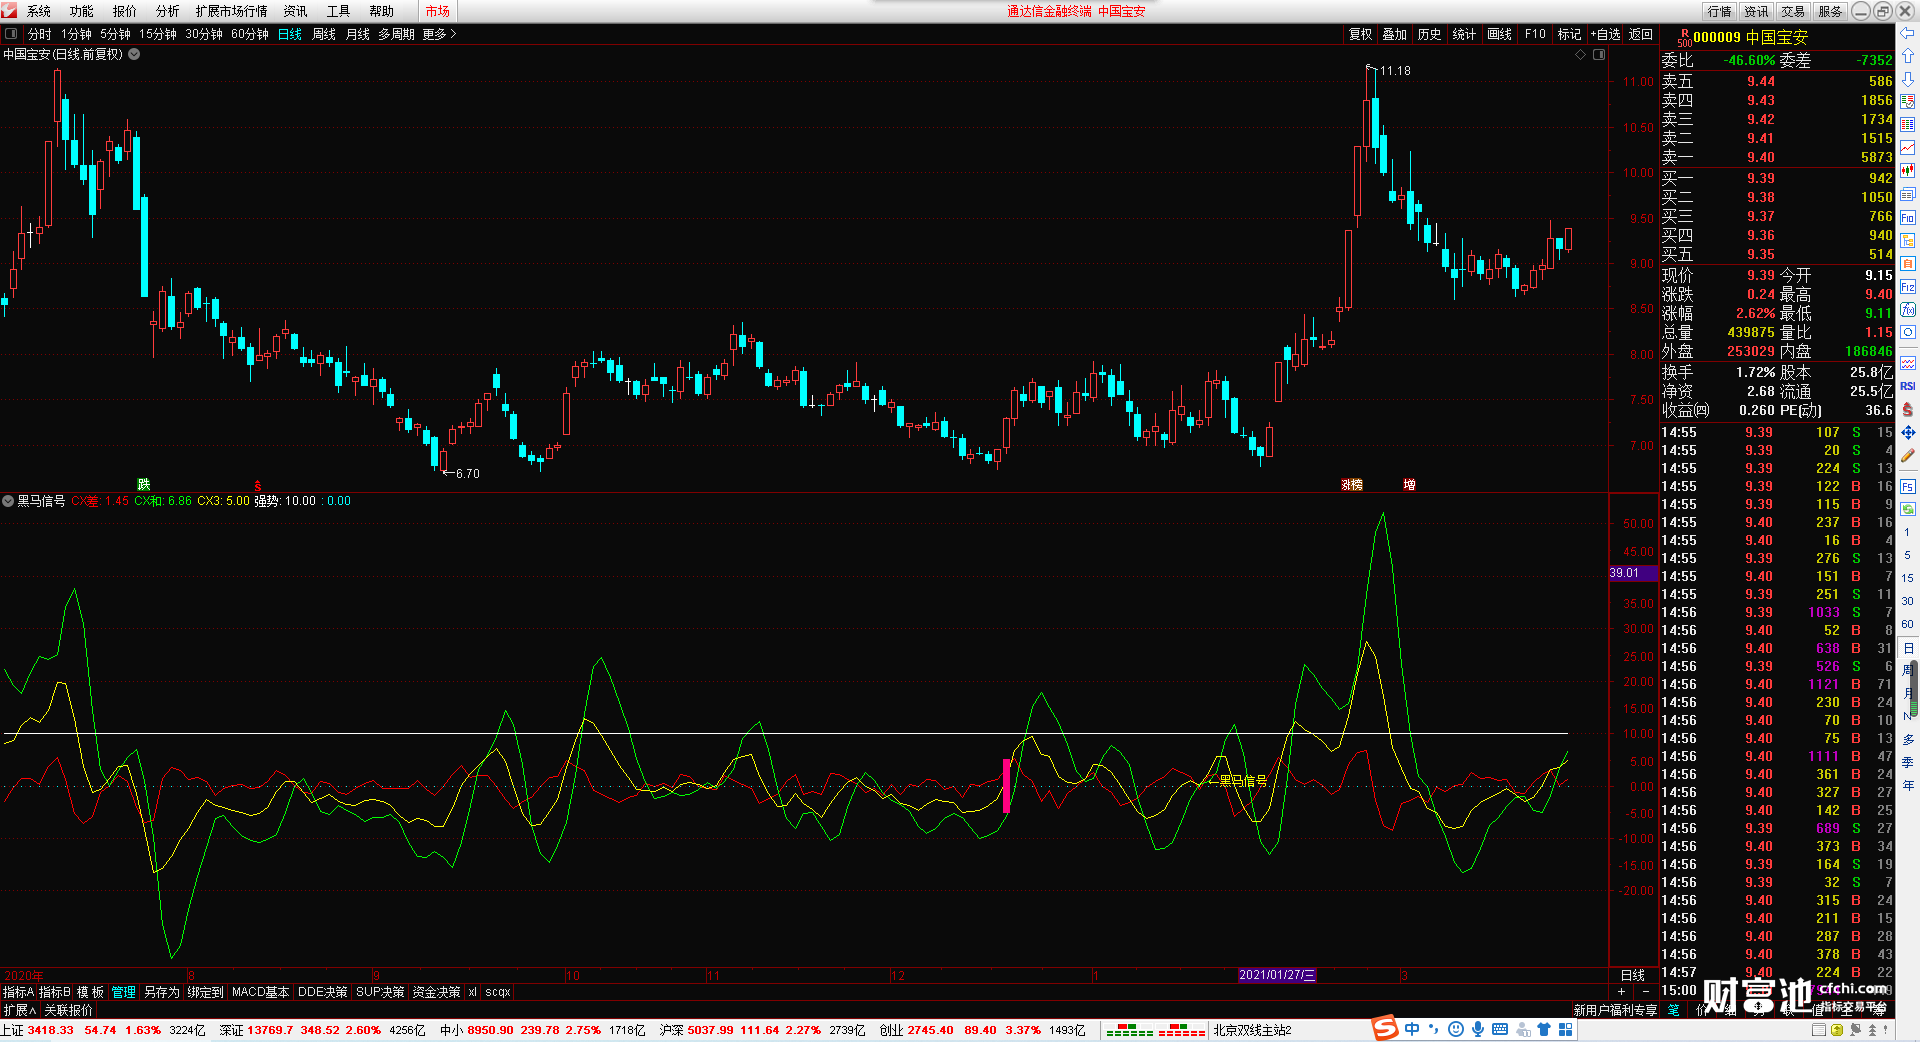This screenshot has height=1042, width=1920.
Task: Select the 5分钟 period tab
Action: (115, 34)
